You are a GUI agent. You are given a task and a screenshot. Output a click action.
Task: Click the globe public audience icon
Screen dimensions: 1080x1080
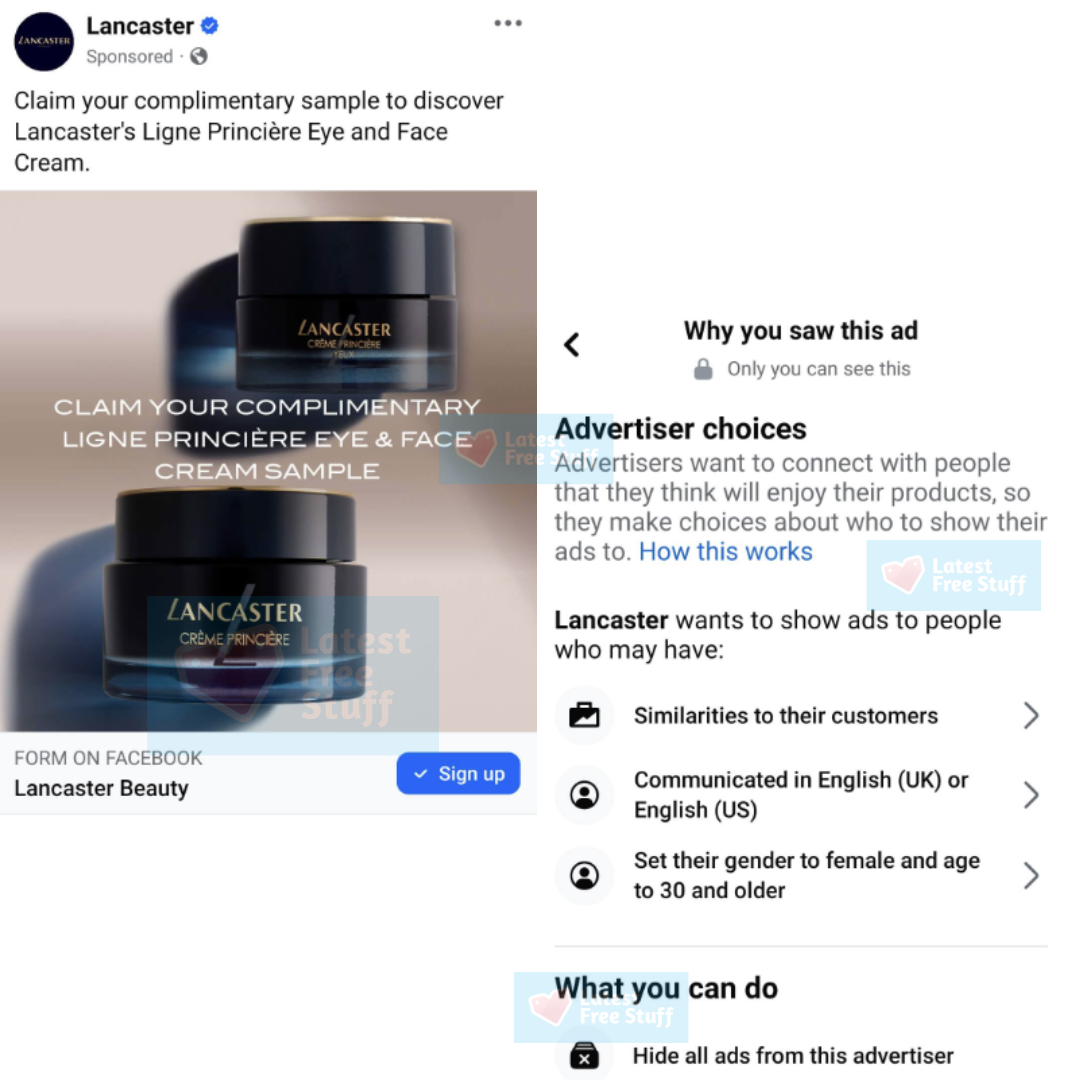click(x=198, y=56)
